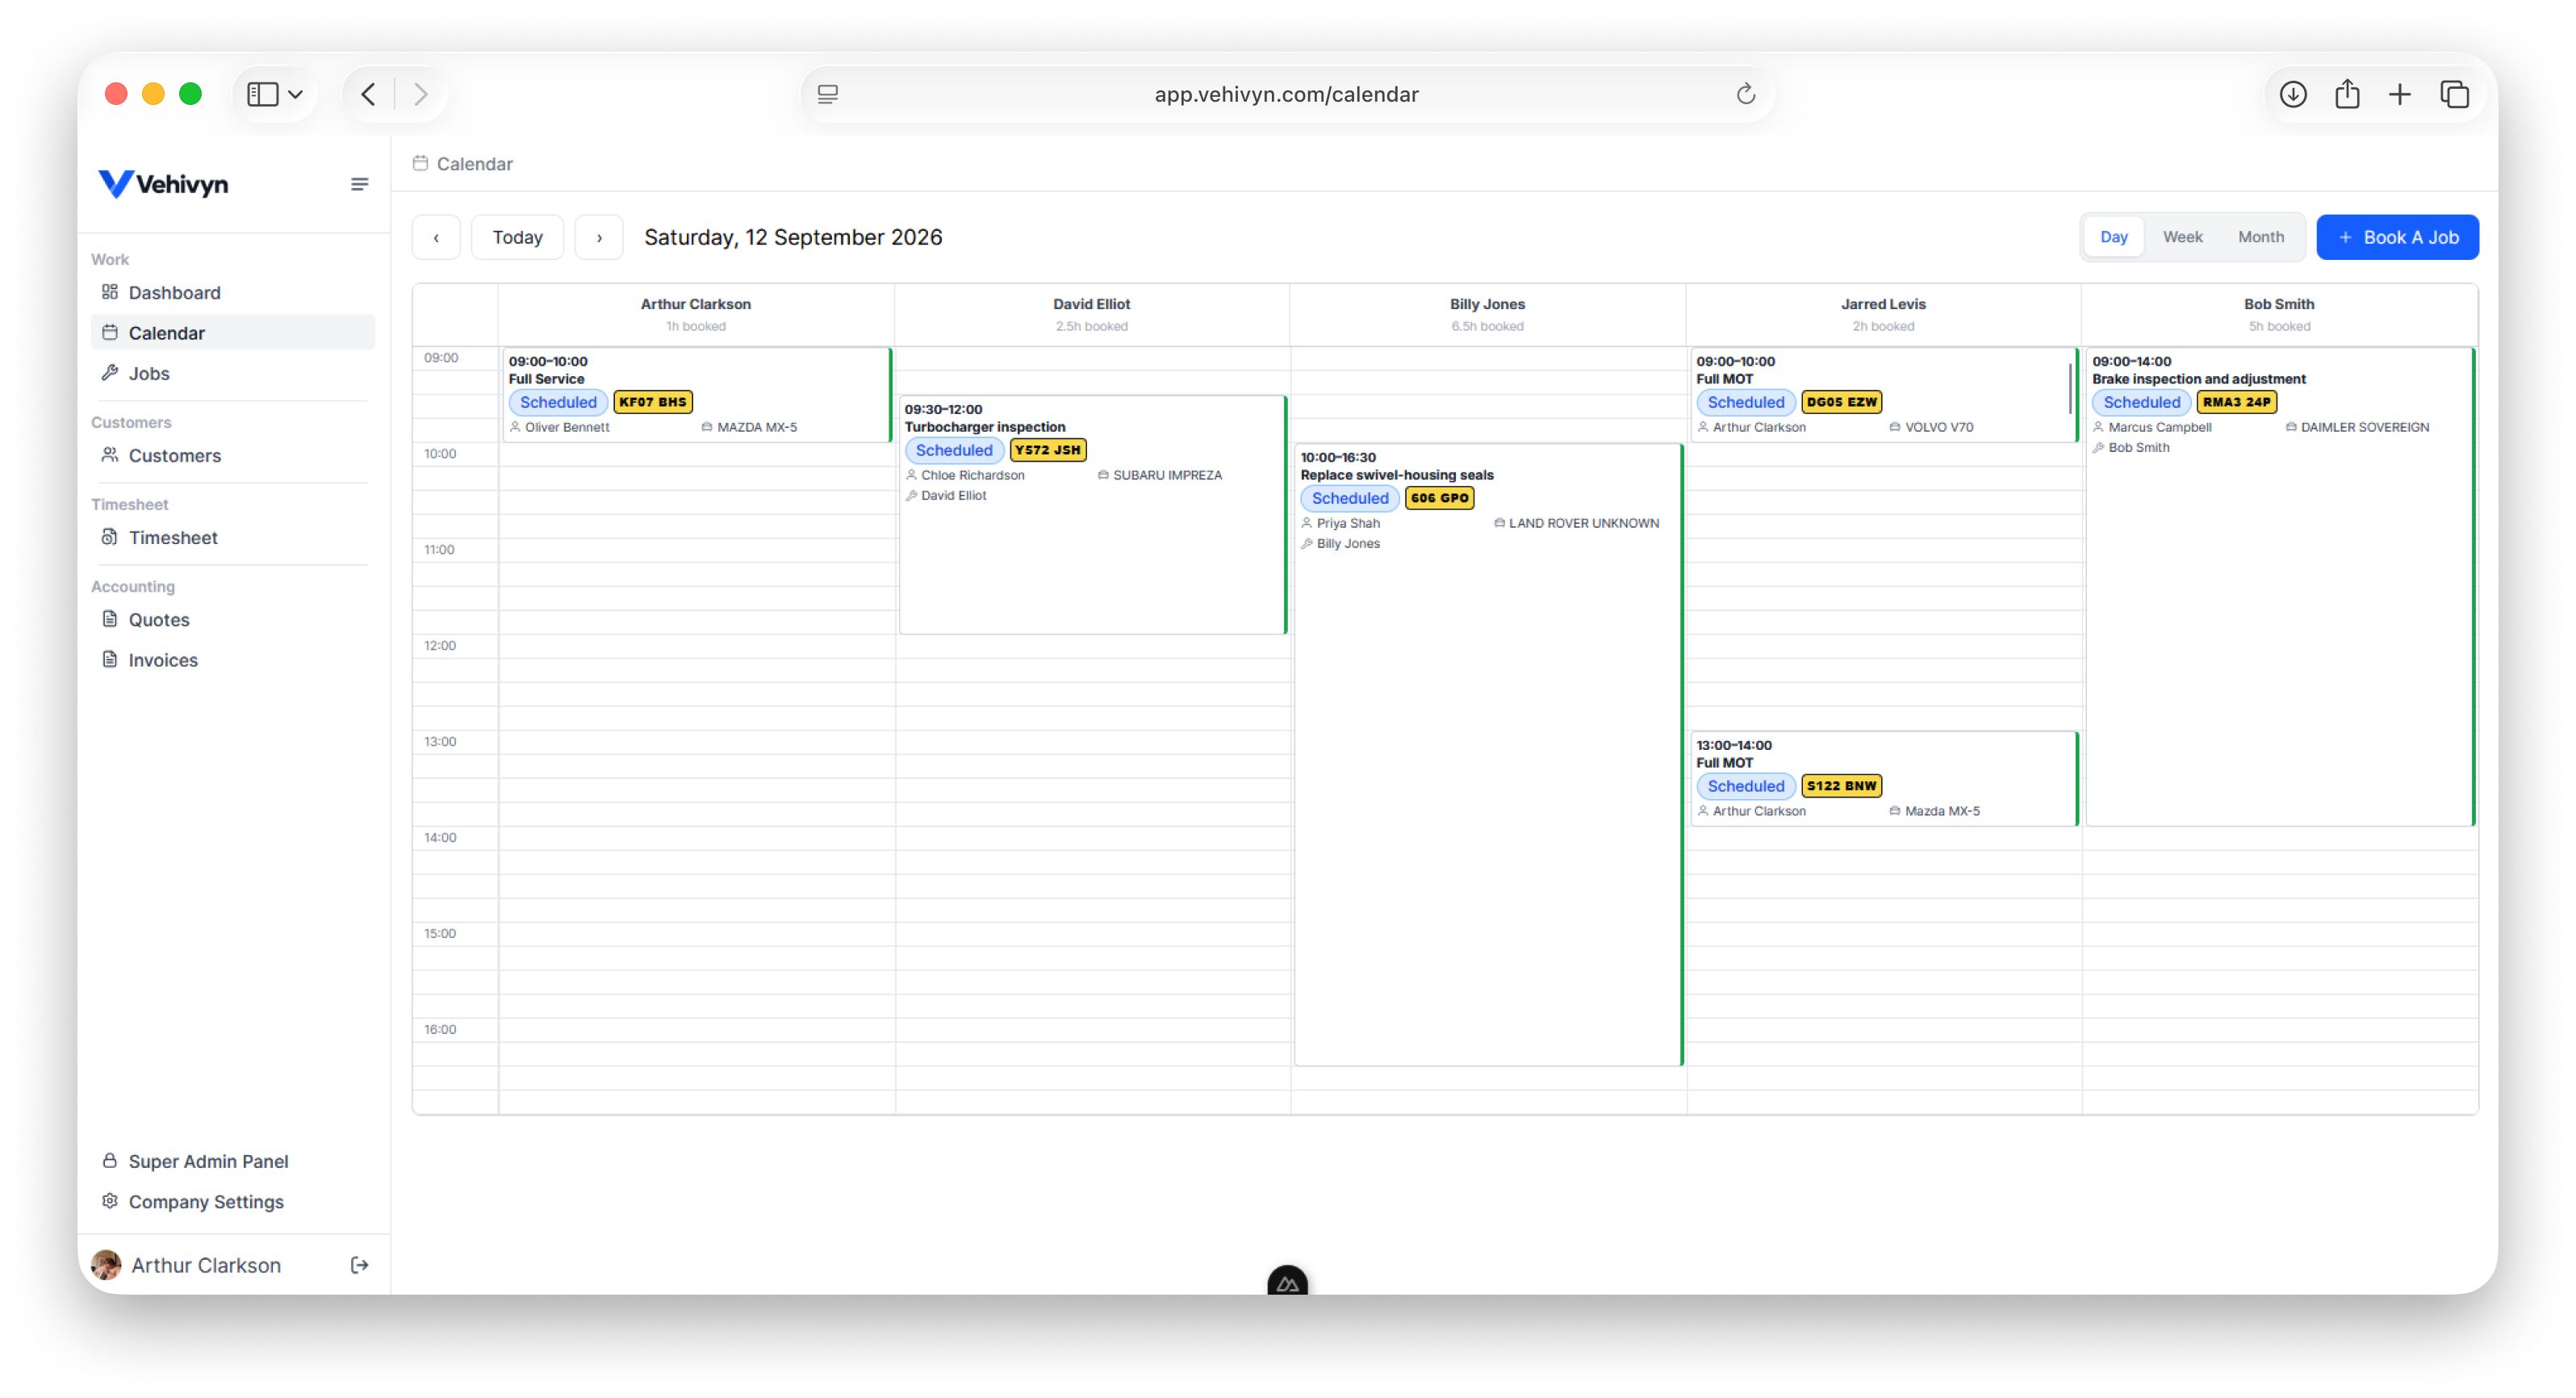Open the 09:00 Full Service job card
This screenshot has width=2576, height=1398.
(x=696, y=395)
